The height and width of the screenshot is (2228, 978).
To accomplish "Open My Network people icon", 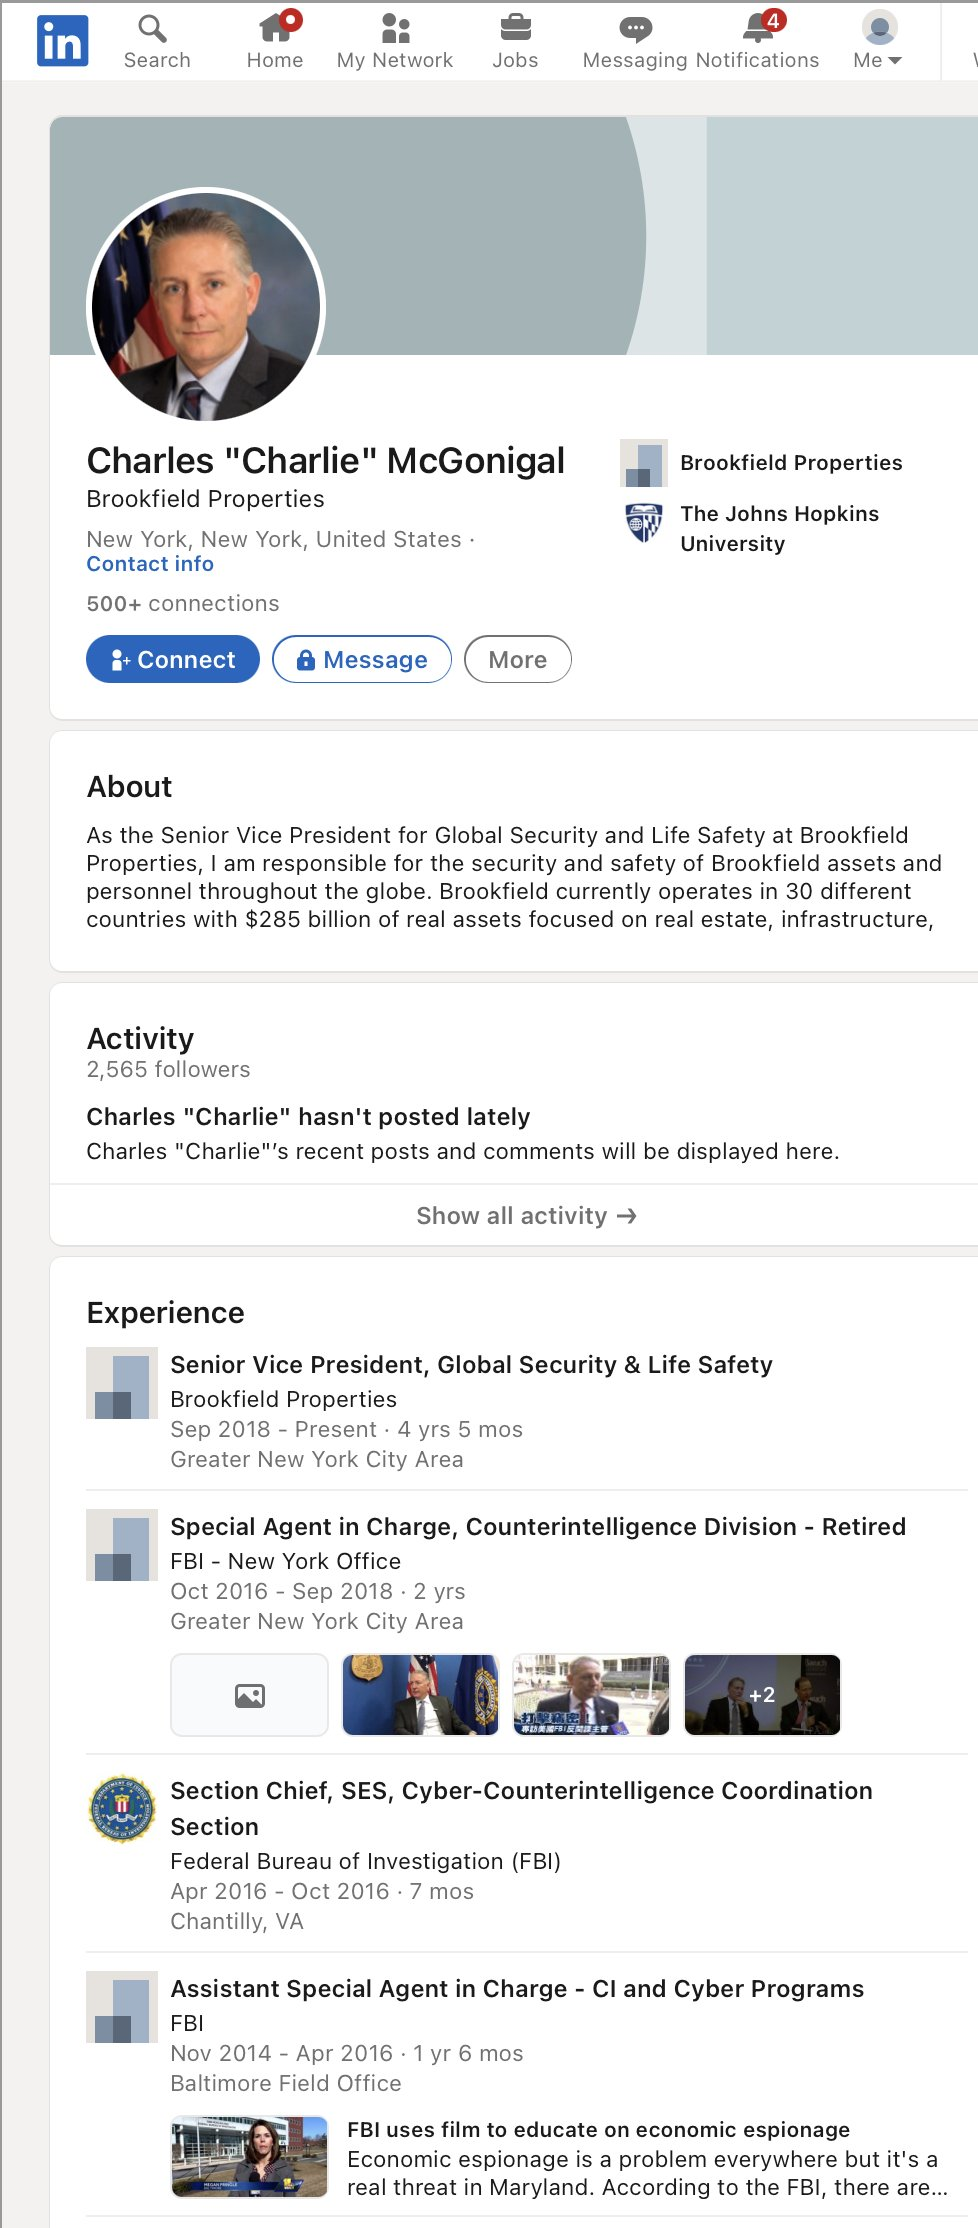I will [395, 28].
